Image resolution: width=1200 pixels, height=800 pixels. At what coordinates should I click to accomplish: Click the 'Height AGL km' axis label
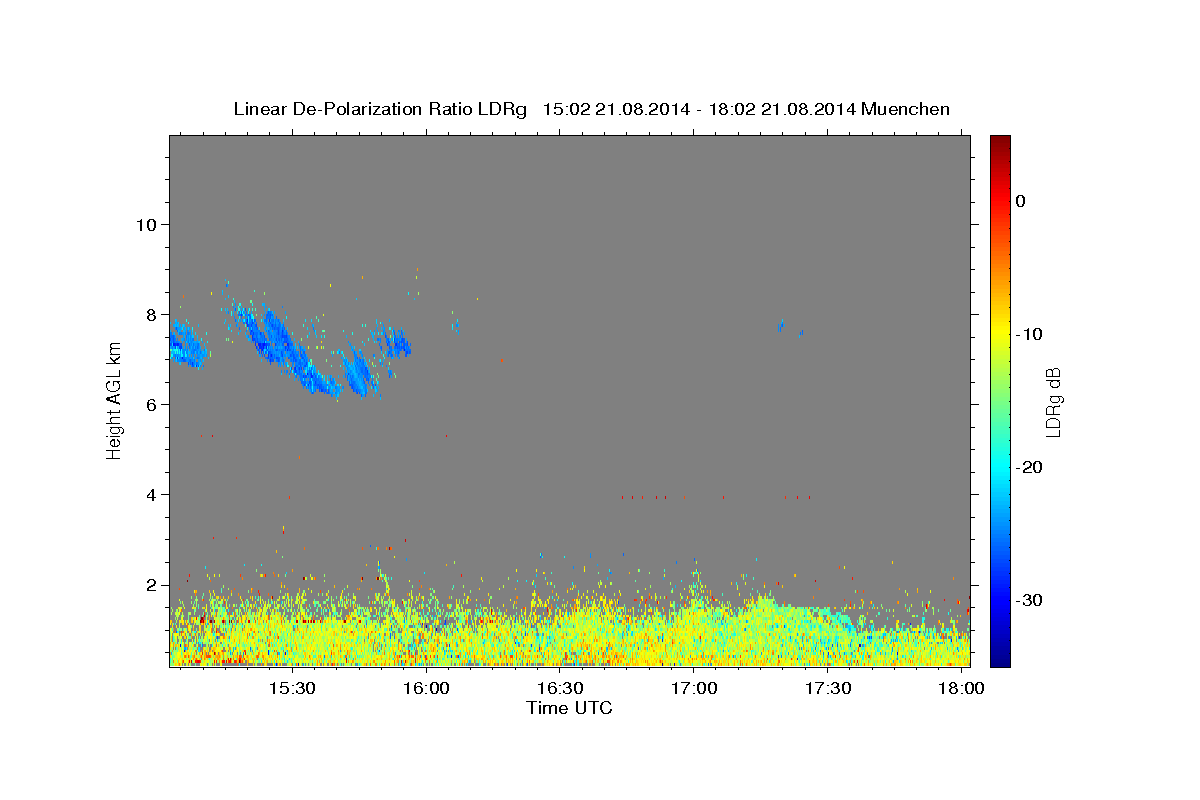114,400
